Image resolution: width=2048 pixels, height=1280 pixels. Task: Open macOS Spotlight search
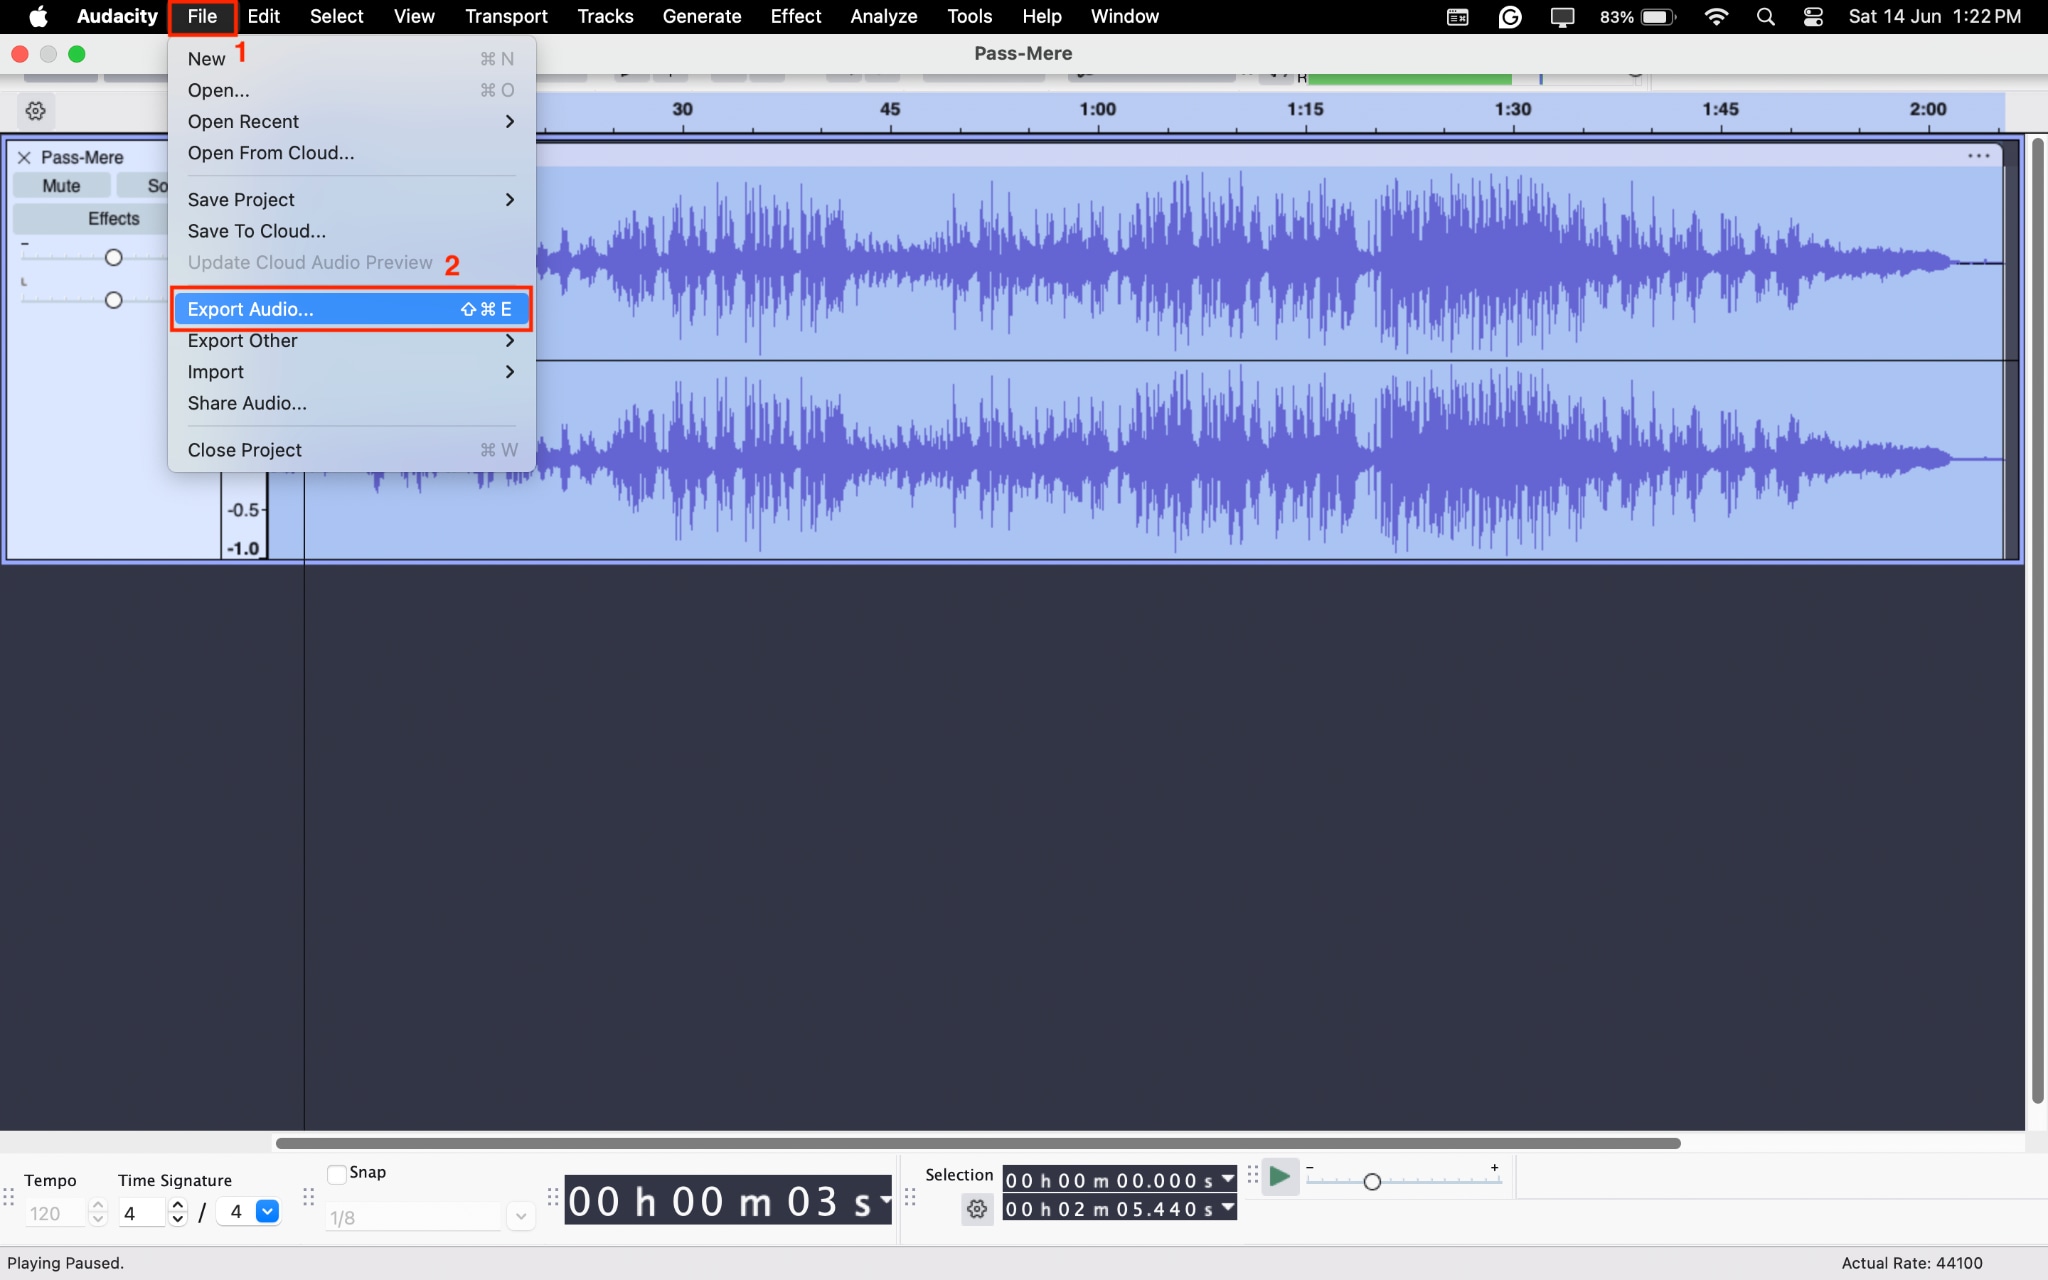coord(1765,16)
